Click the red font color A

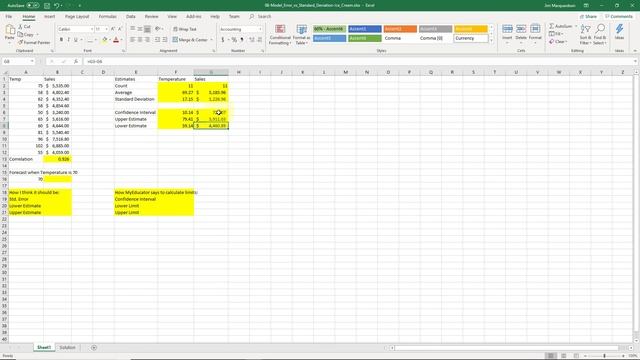pos(116,40)
